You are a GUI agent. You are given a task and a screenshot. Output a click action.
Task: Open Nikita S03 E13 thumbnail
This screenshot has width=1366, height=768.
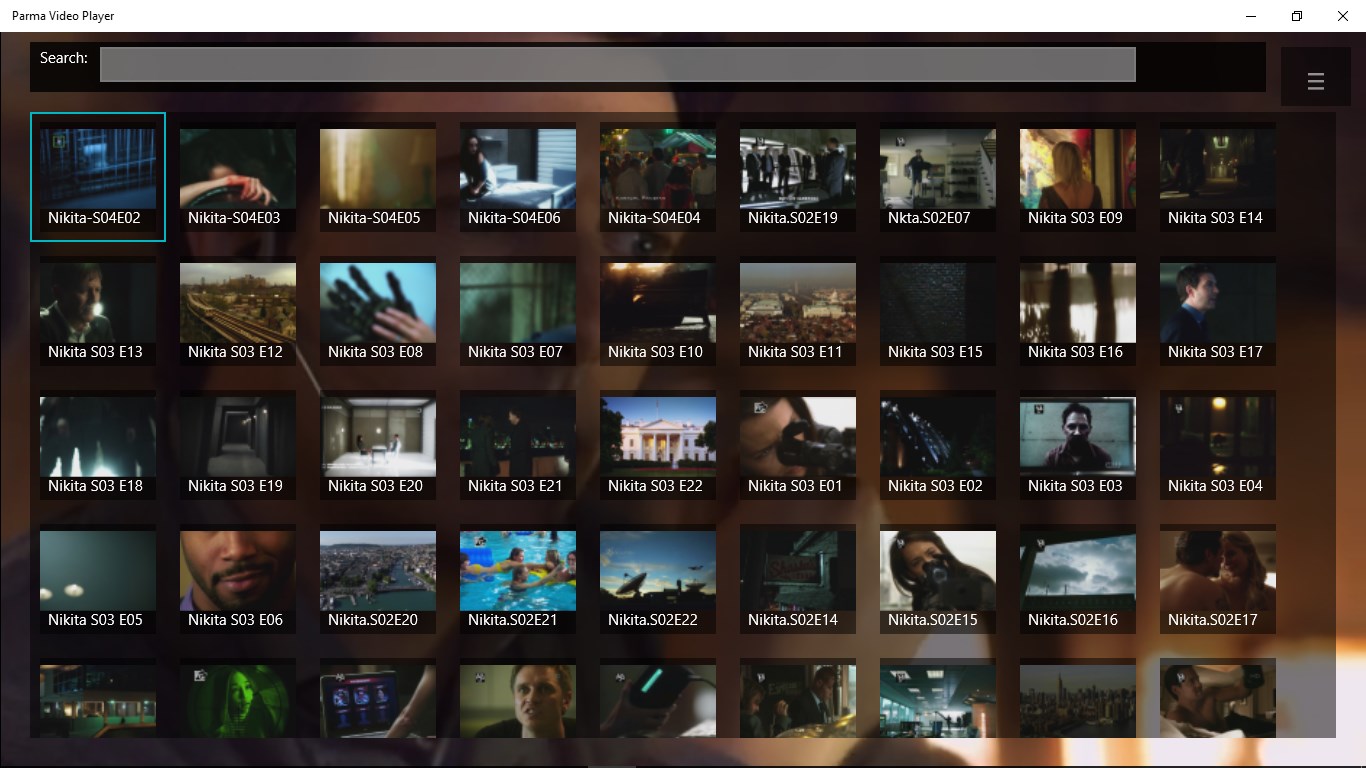pyautogui.click(x=98, y=311)
